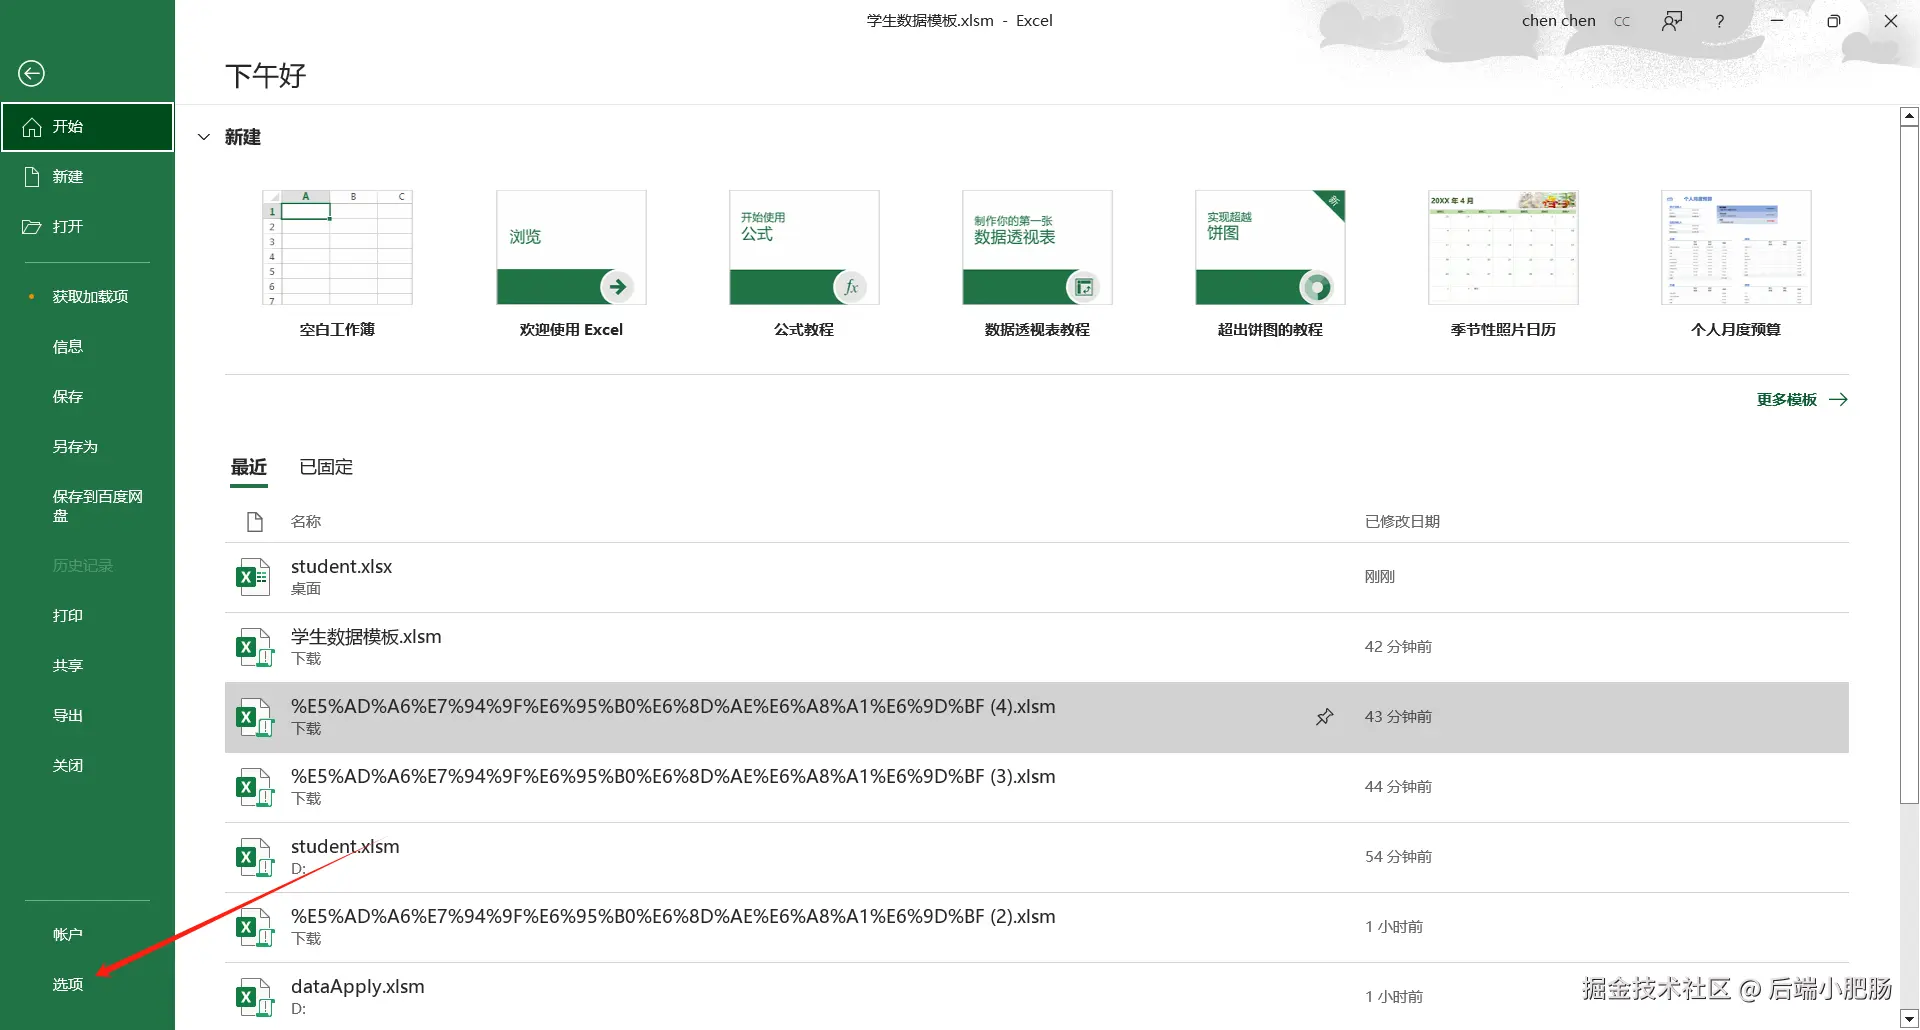Click the back arrow to return to workbook

[x=31, y=73]
